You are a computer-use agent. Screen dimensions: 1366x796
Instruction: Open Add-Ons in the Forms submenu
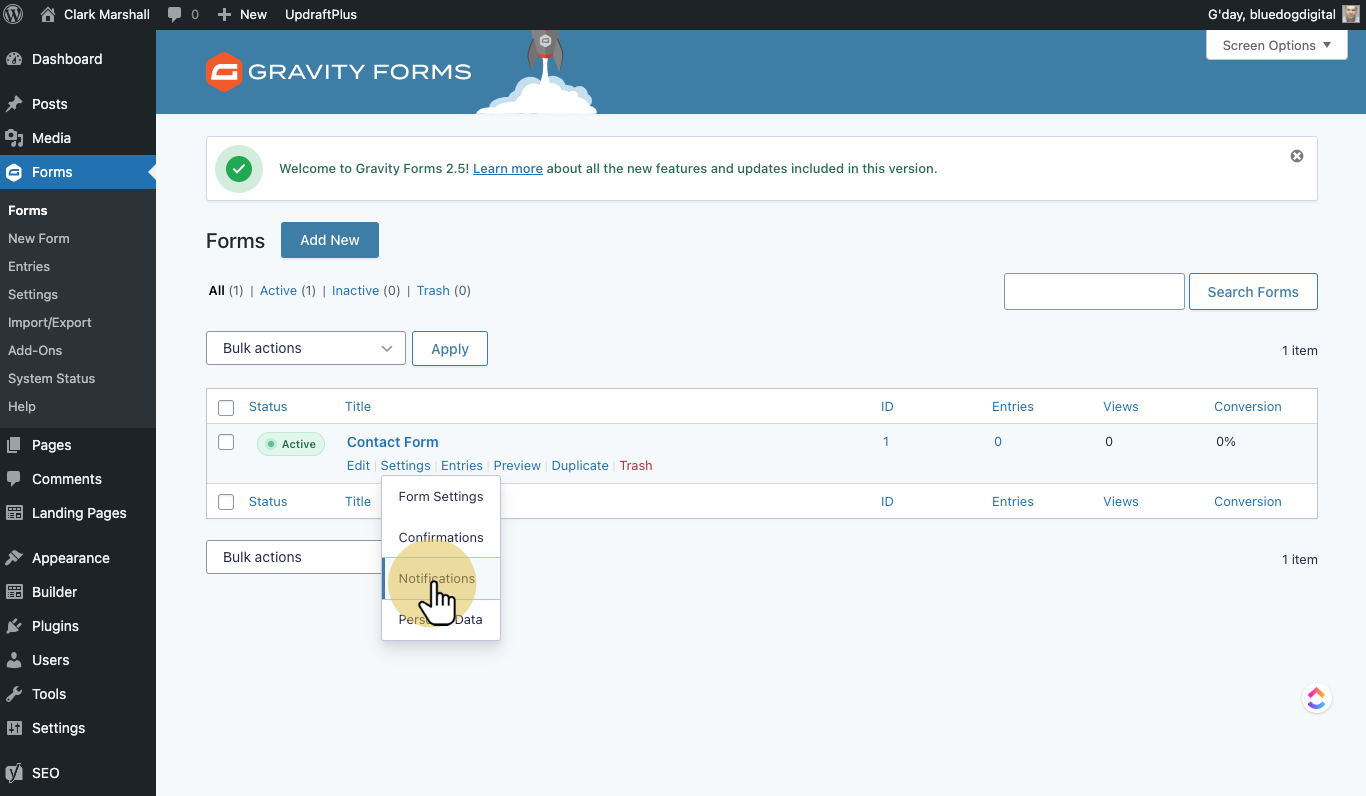(35, 350)
